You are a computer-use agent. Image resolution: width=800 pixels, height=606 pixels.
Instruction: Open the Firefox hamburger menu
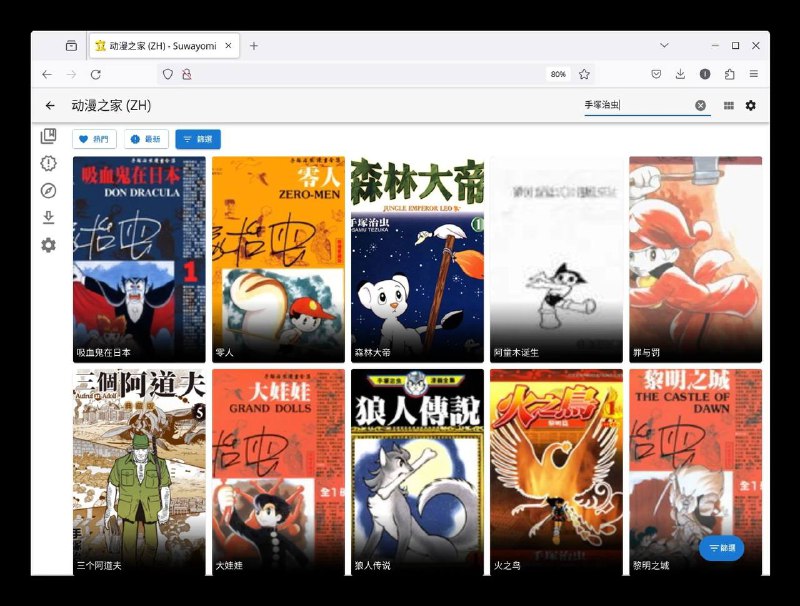[x=755, y=74]
